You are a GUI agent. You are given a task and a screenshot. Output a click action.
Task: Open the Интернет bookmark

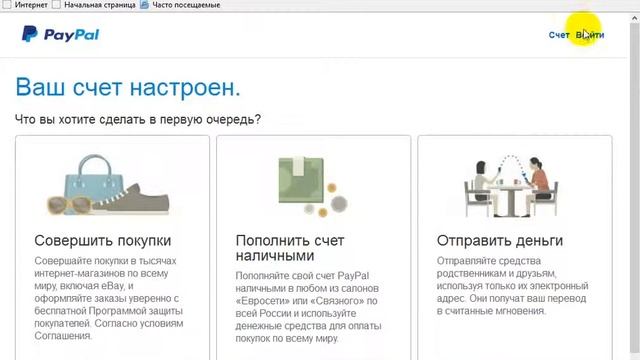click(x=31, y=5)
